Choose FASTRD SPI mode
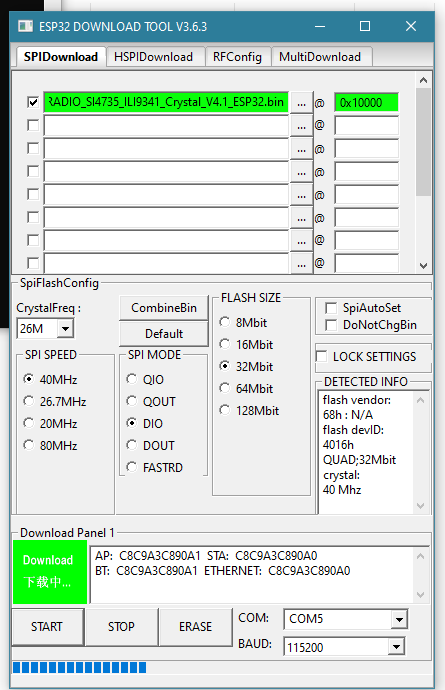The width and height of the screenshot is (445, 690). tap(132, 467)
